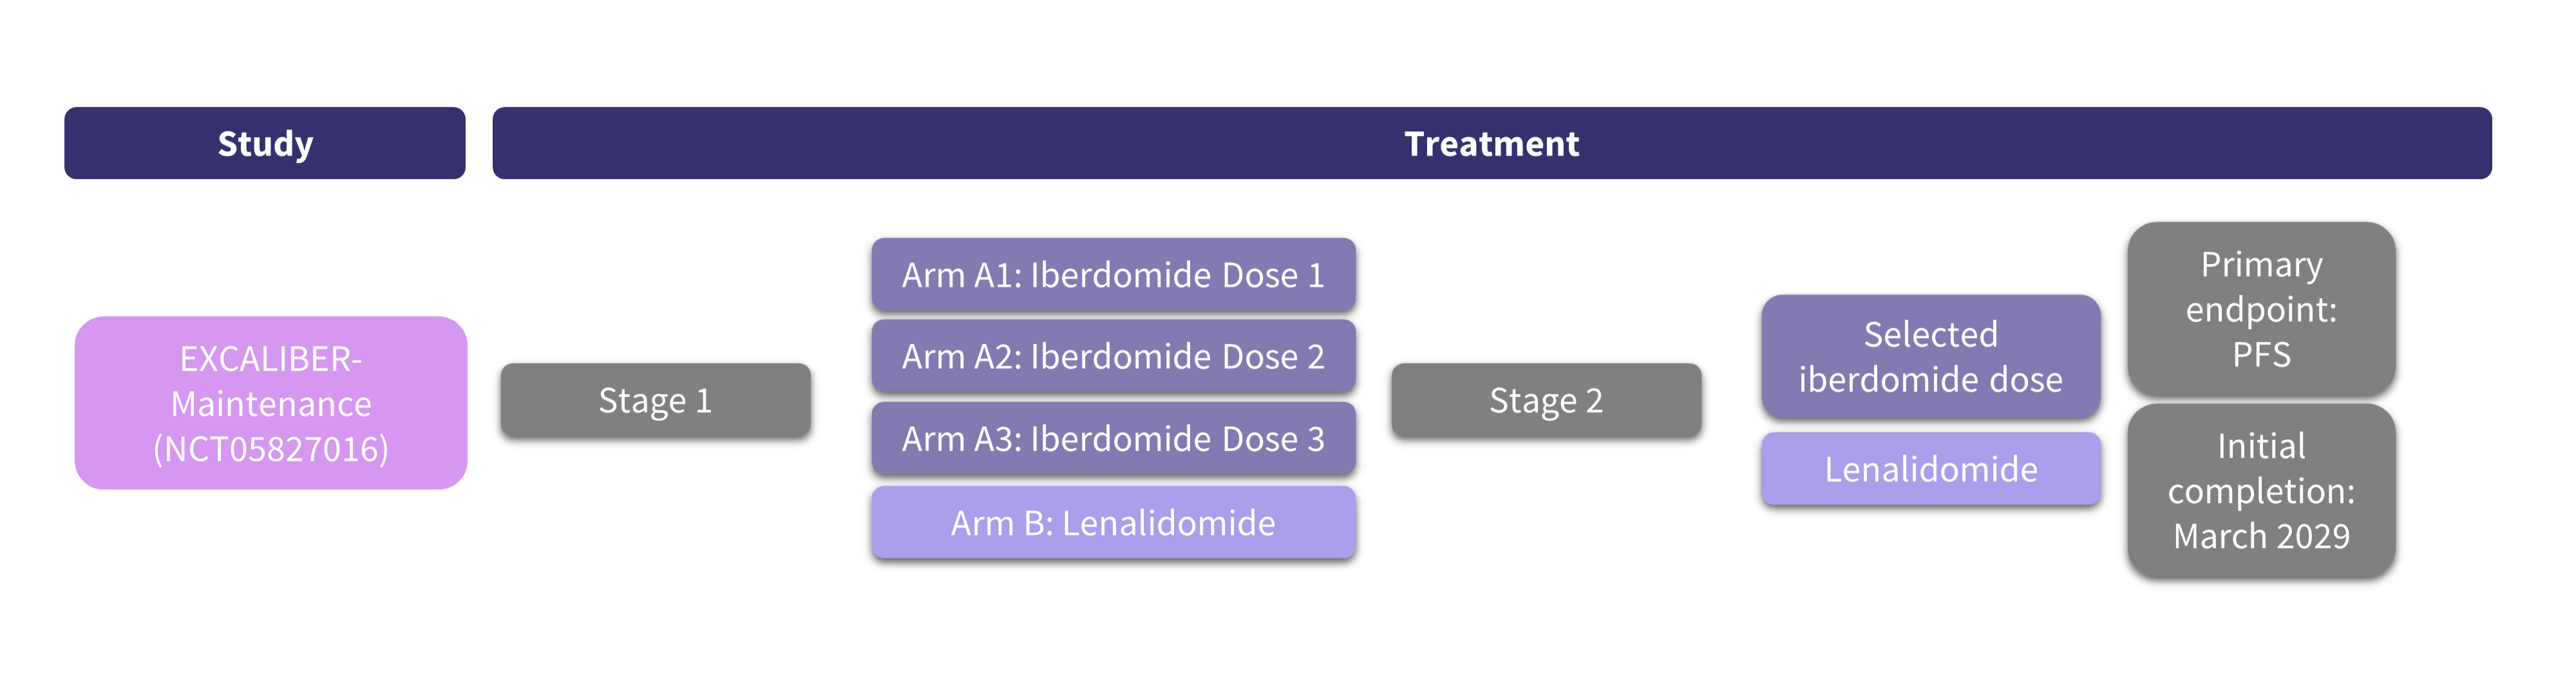Select the Stage 1 box

[x=655, y=400]
